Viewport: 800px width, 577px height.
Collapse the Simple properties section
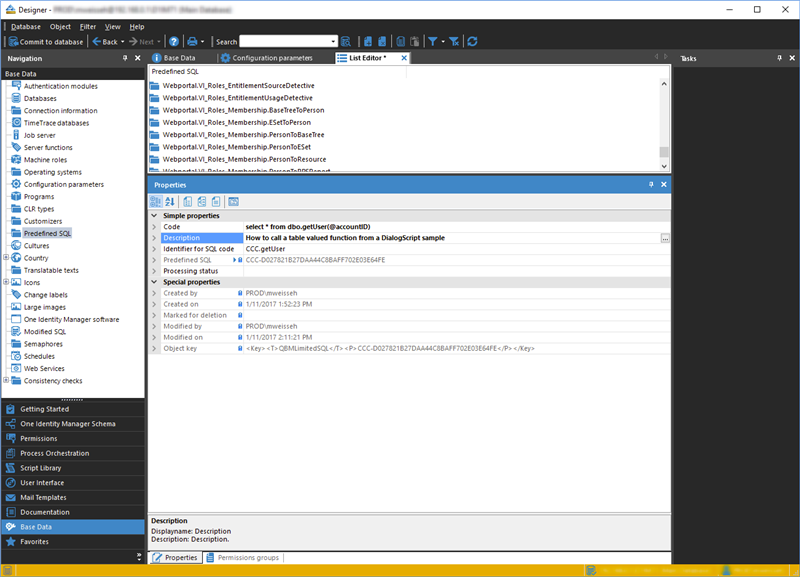[154, 216]
